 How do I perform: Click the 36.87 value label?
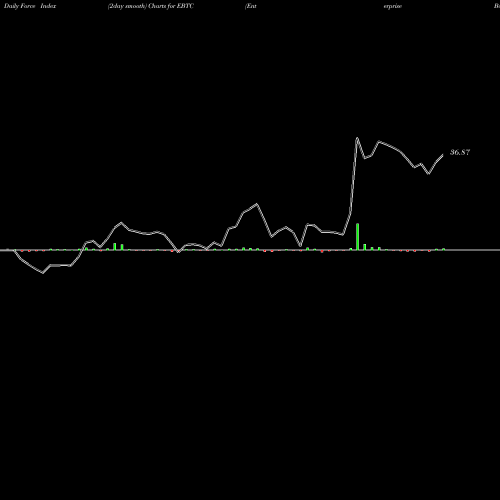pos(460,152)
